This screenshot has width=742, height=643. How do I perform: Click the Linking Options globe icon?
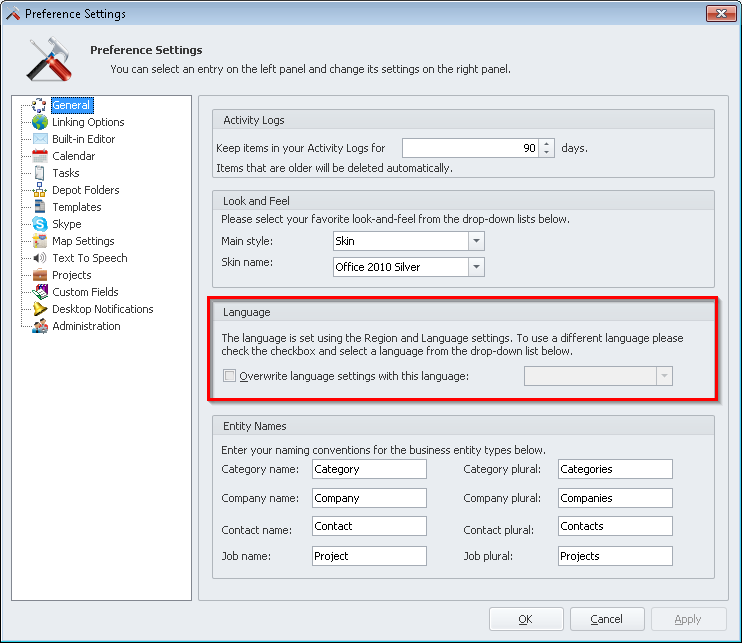pos(40,122)
